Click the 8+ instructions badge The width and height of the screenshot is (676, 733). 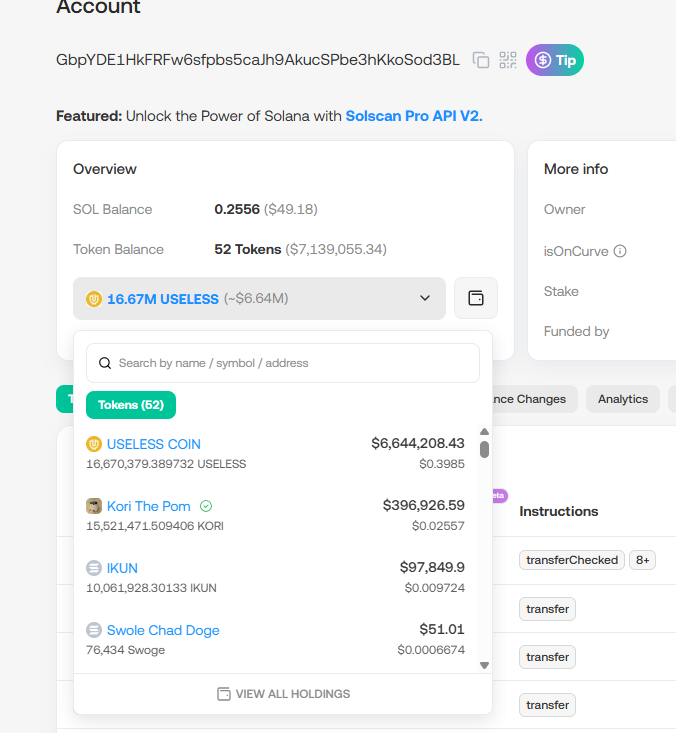tap(642, 560)
